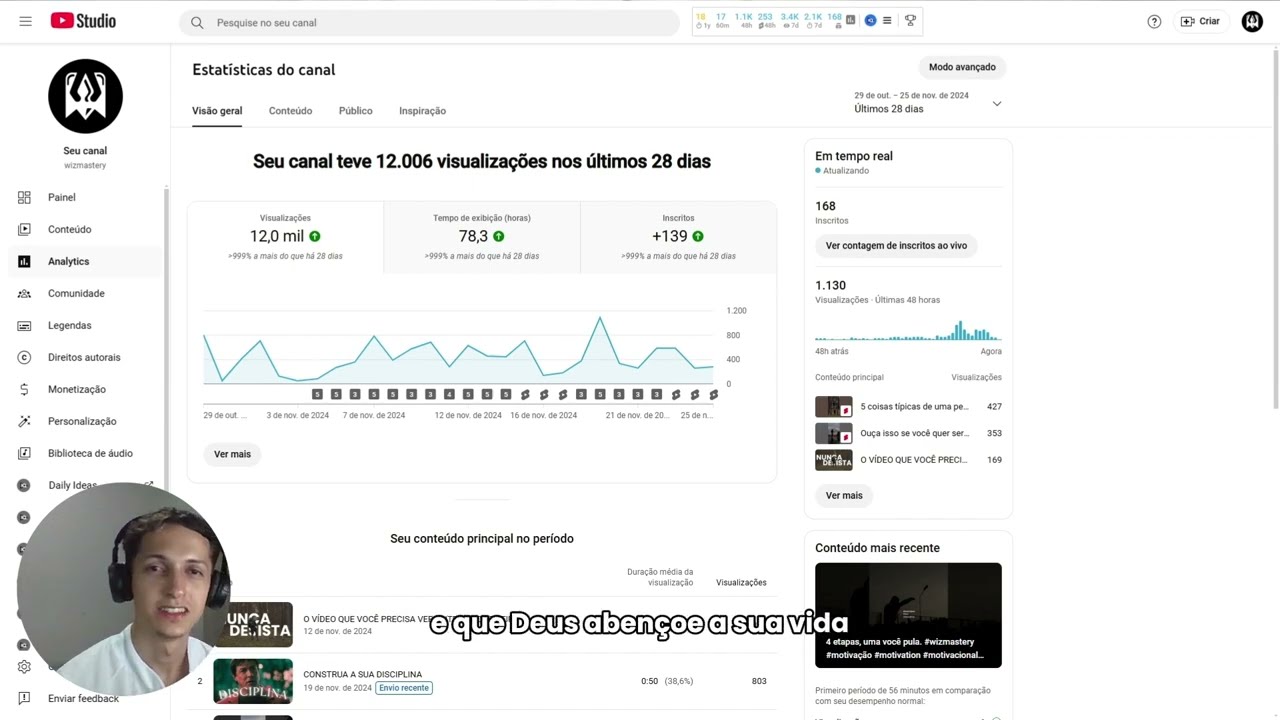Open the Daily Ideas sidebar icon
Viewport: 1280px width, 720px height.
[24, 485]
